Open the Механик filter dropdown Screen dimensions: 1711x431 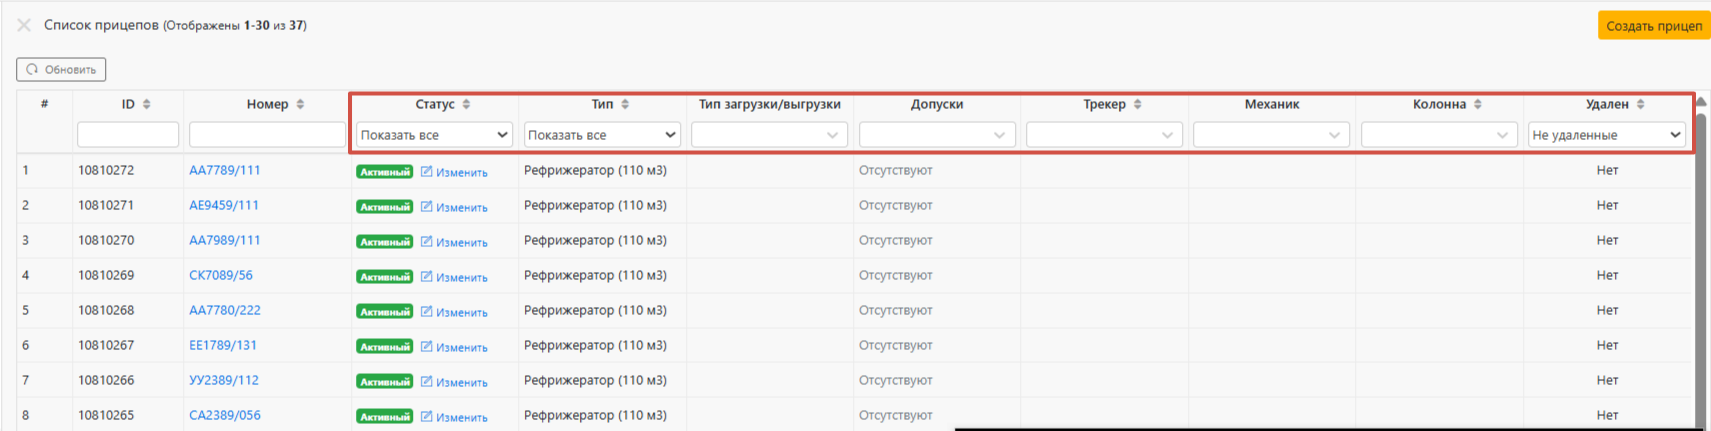pos(1271,135)
